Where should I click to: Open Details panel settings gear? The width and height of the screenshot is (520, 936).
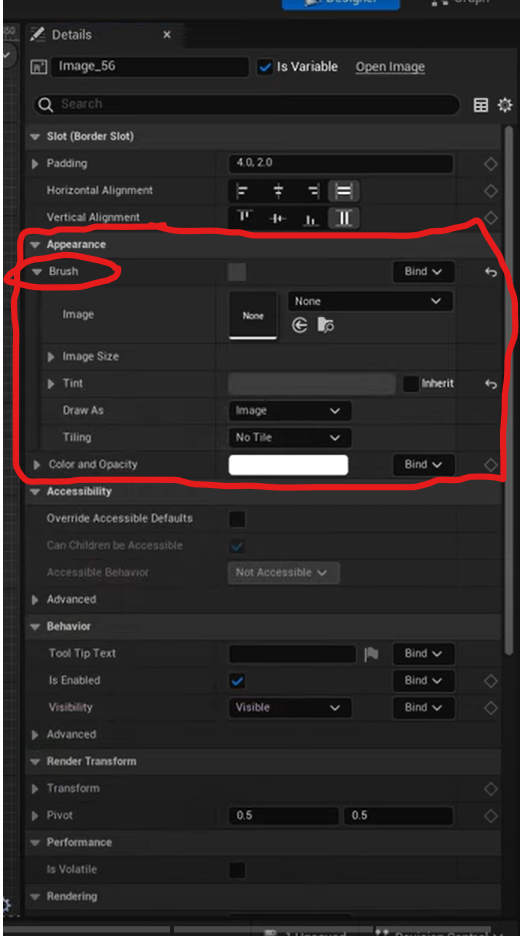[x=504, y=105]
